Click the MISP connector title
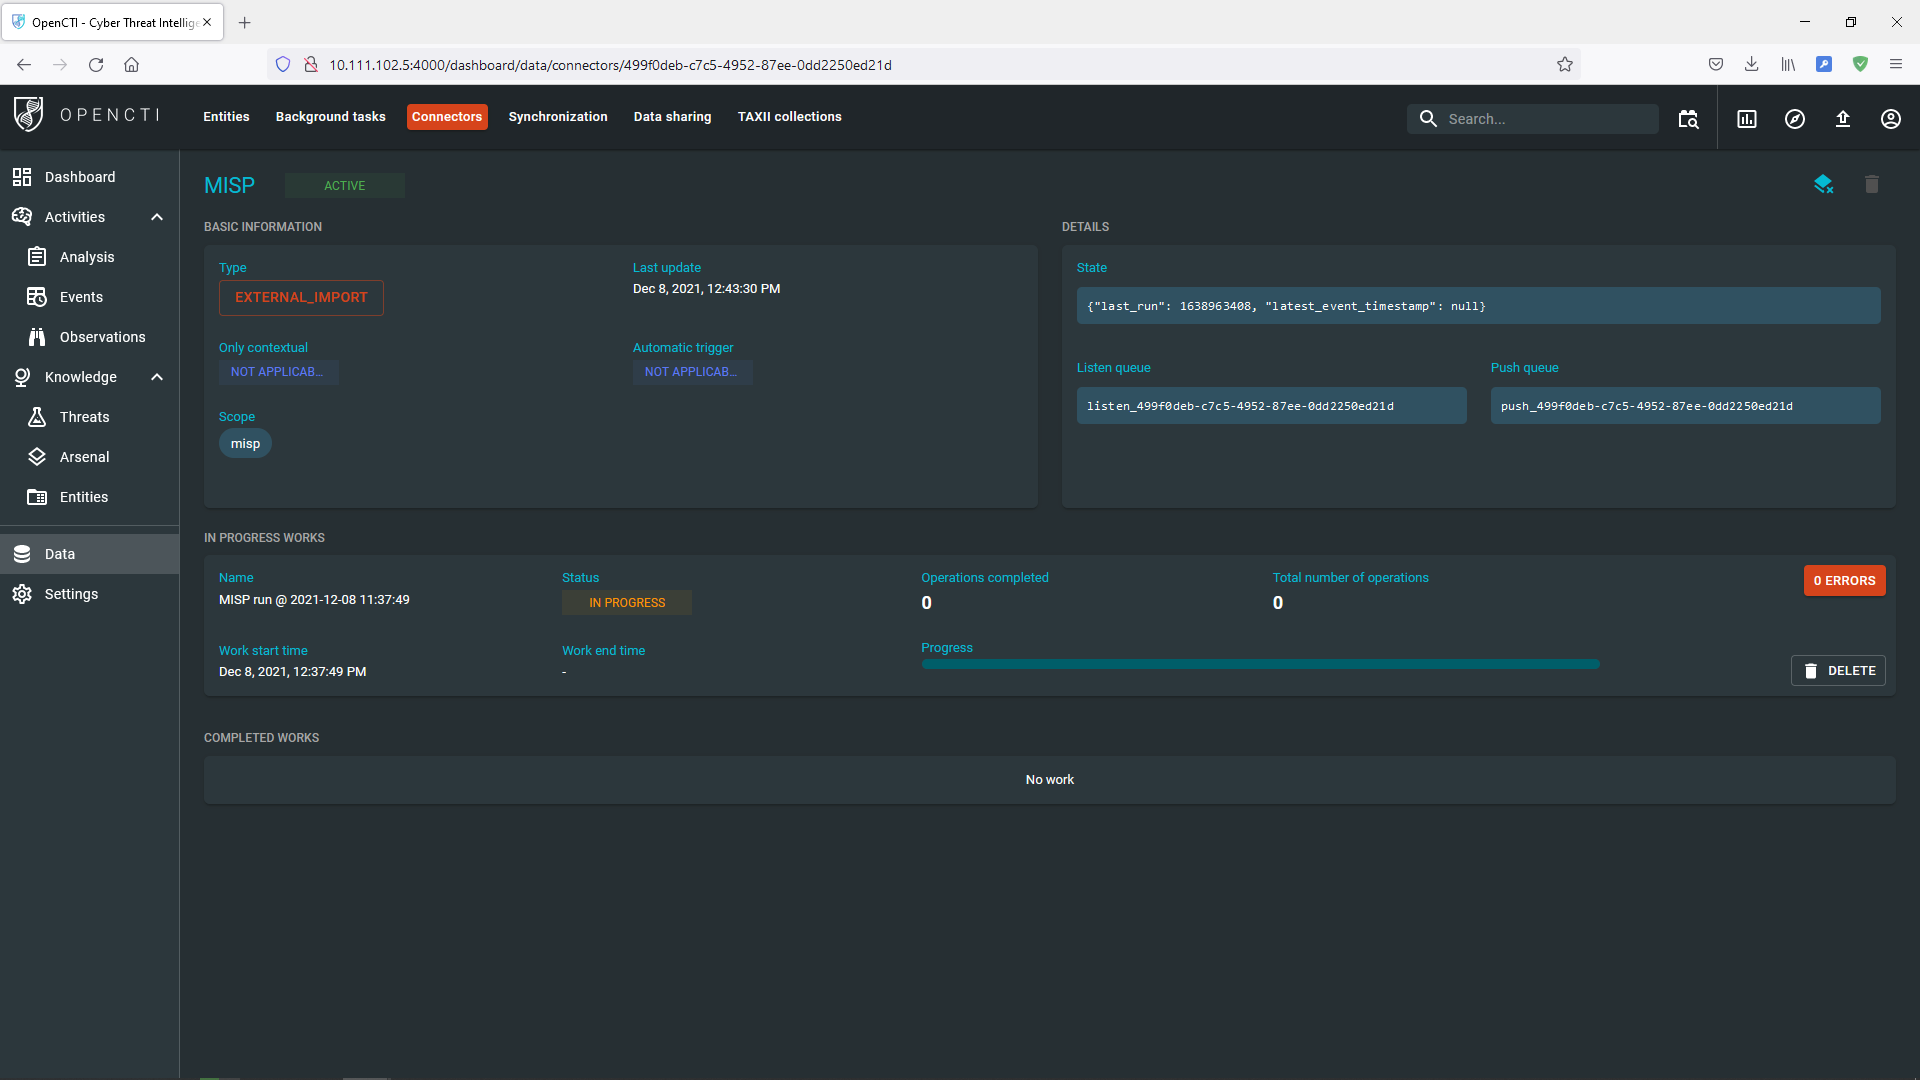 230,186
